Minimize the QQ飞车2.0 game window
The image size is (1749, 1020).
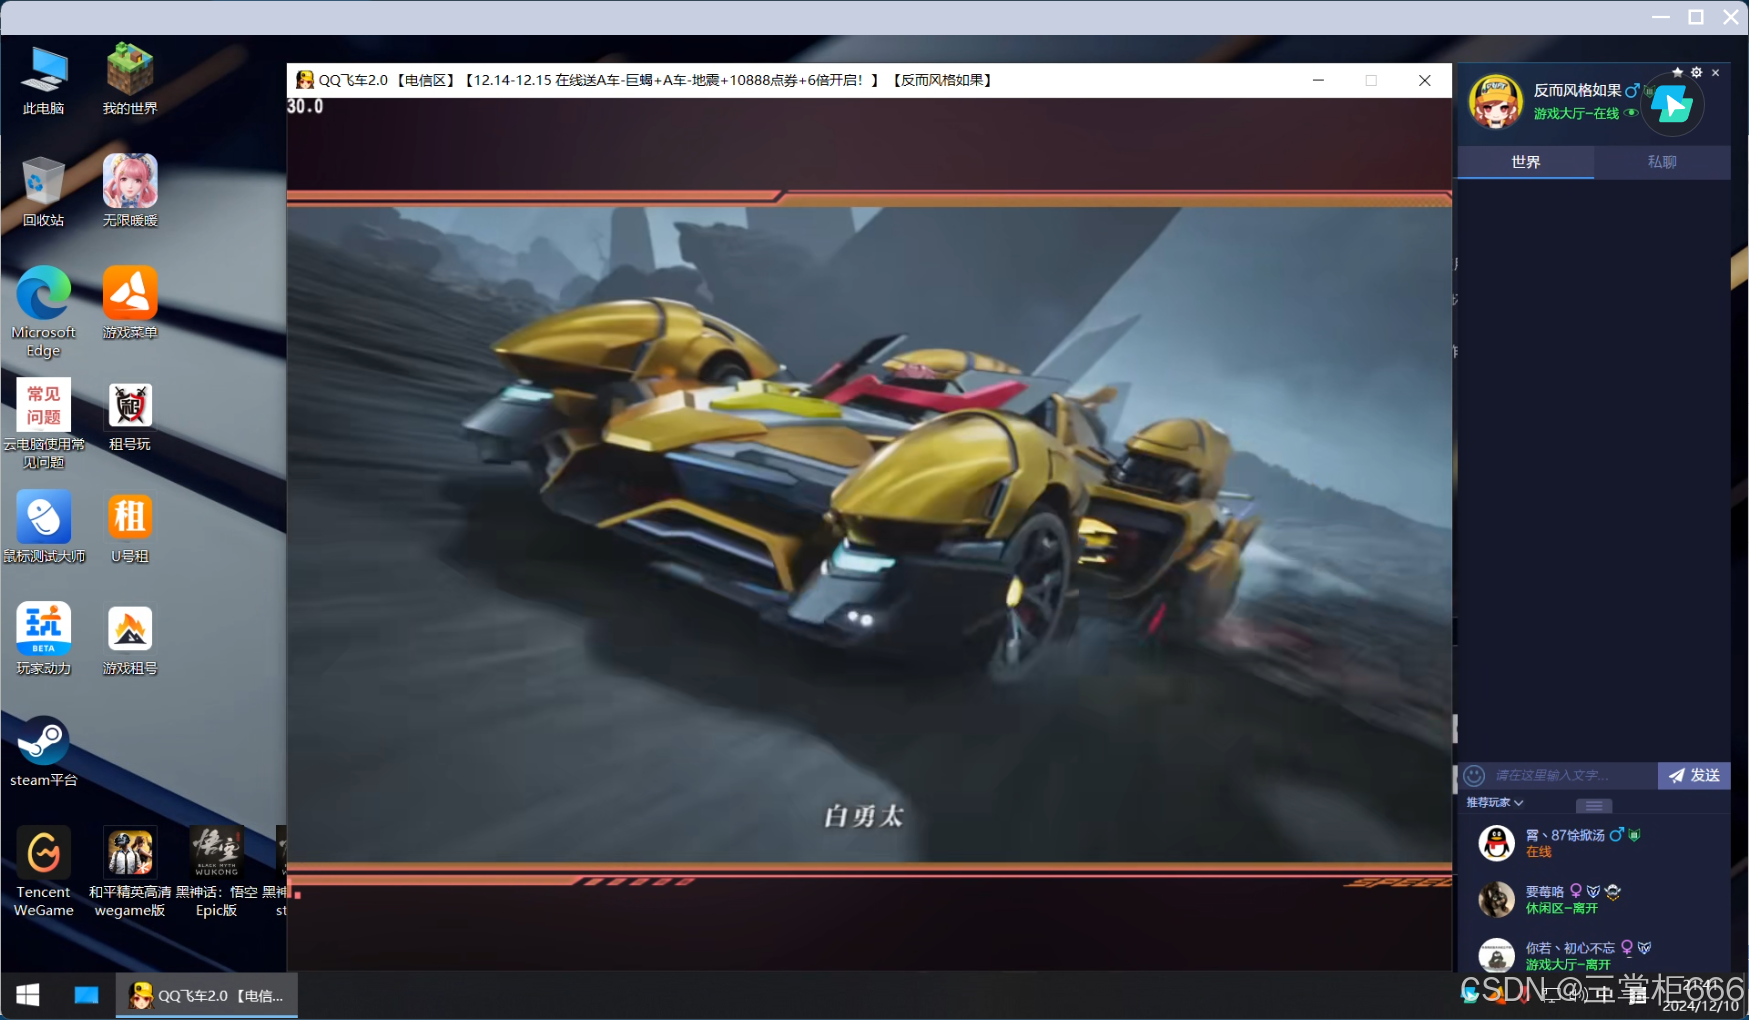(x=1318, y=80)
